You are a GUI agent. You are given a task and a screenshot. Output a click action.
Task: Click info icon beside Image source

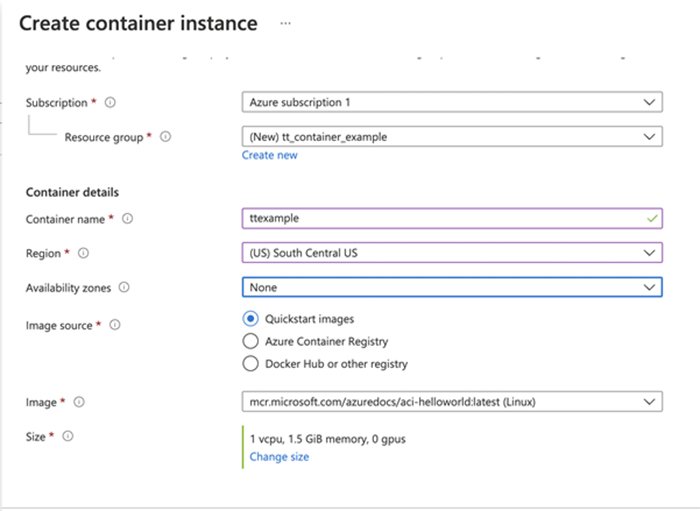[x=113, y=325]
